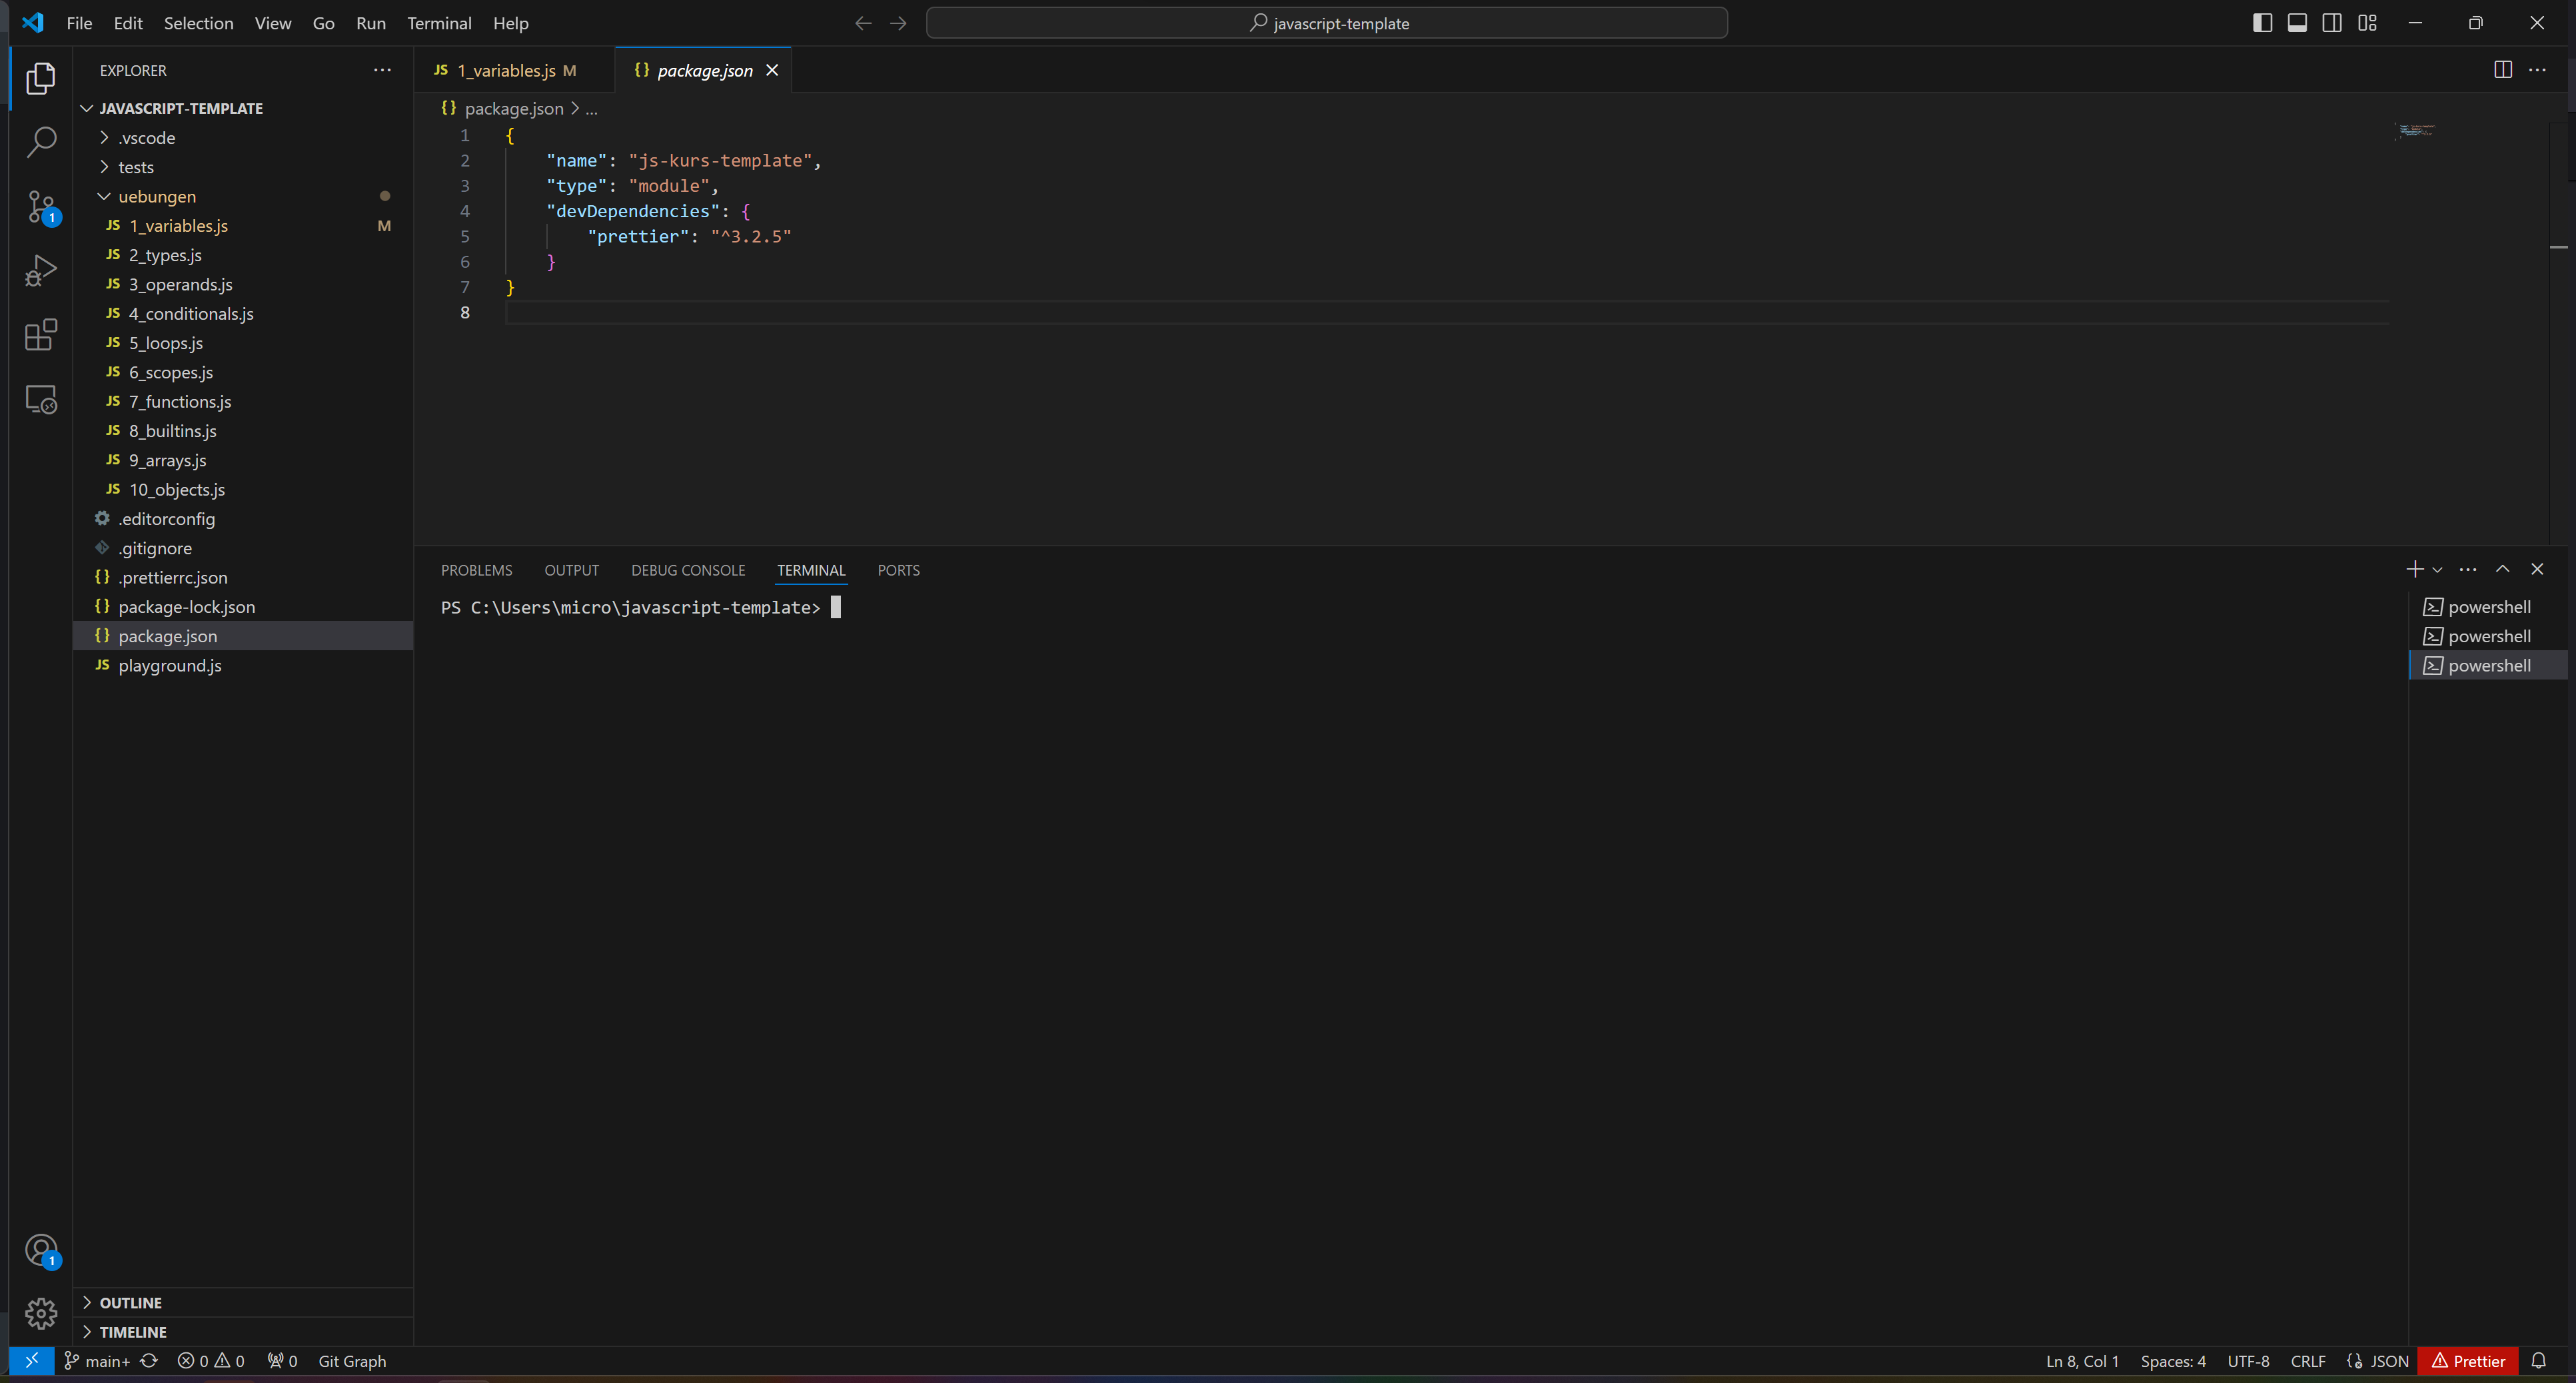Click the notifications bell in status bar
The width and height of the screenshot is (2576, 1383).
[2538, 1361]
